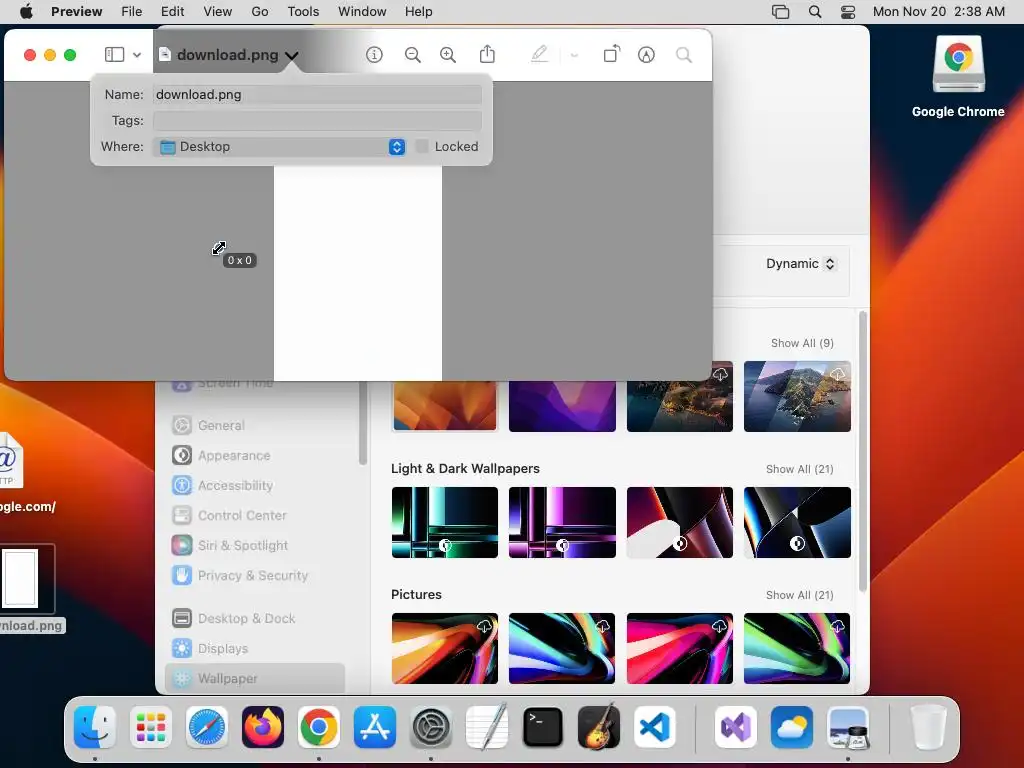Open GarageBand from the Dock

[x=599, y=727]
